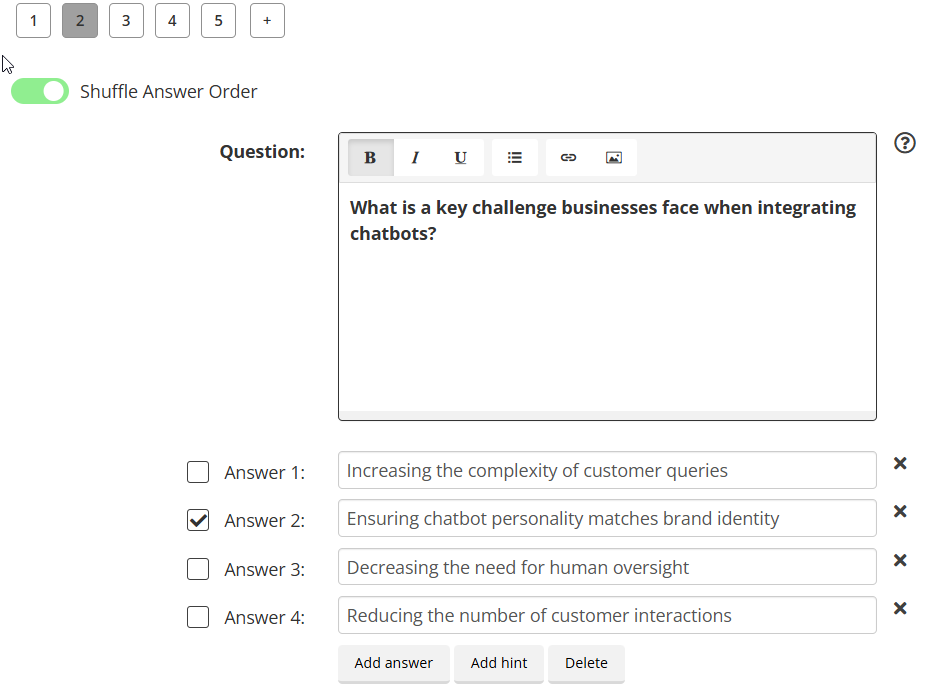Click the Add hint button
This screenshot has height=700, width=948.
(499, 664)
